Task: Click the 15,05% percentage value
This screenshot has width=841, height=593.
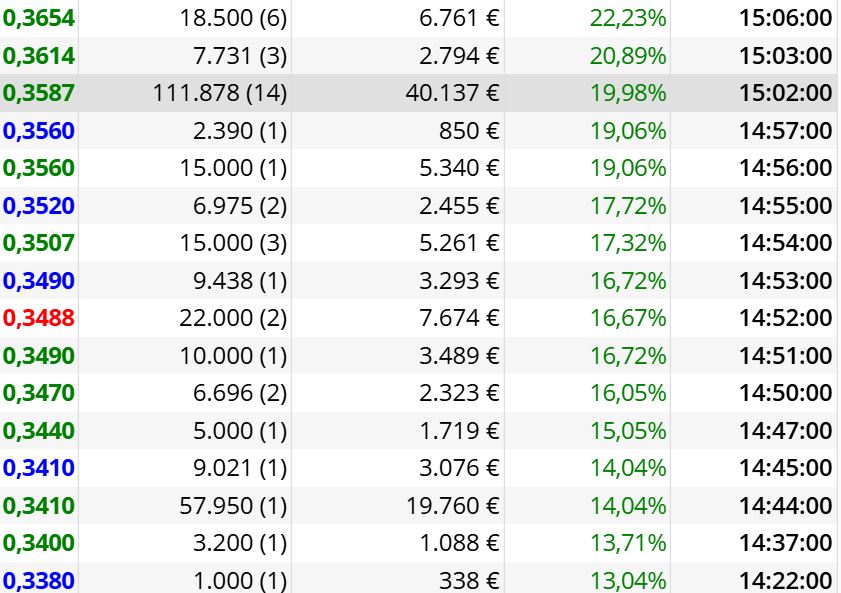Action: [628, 431]
